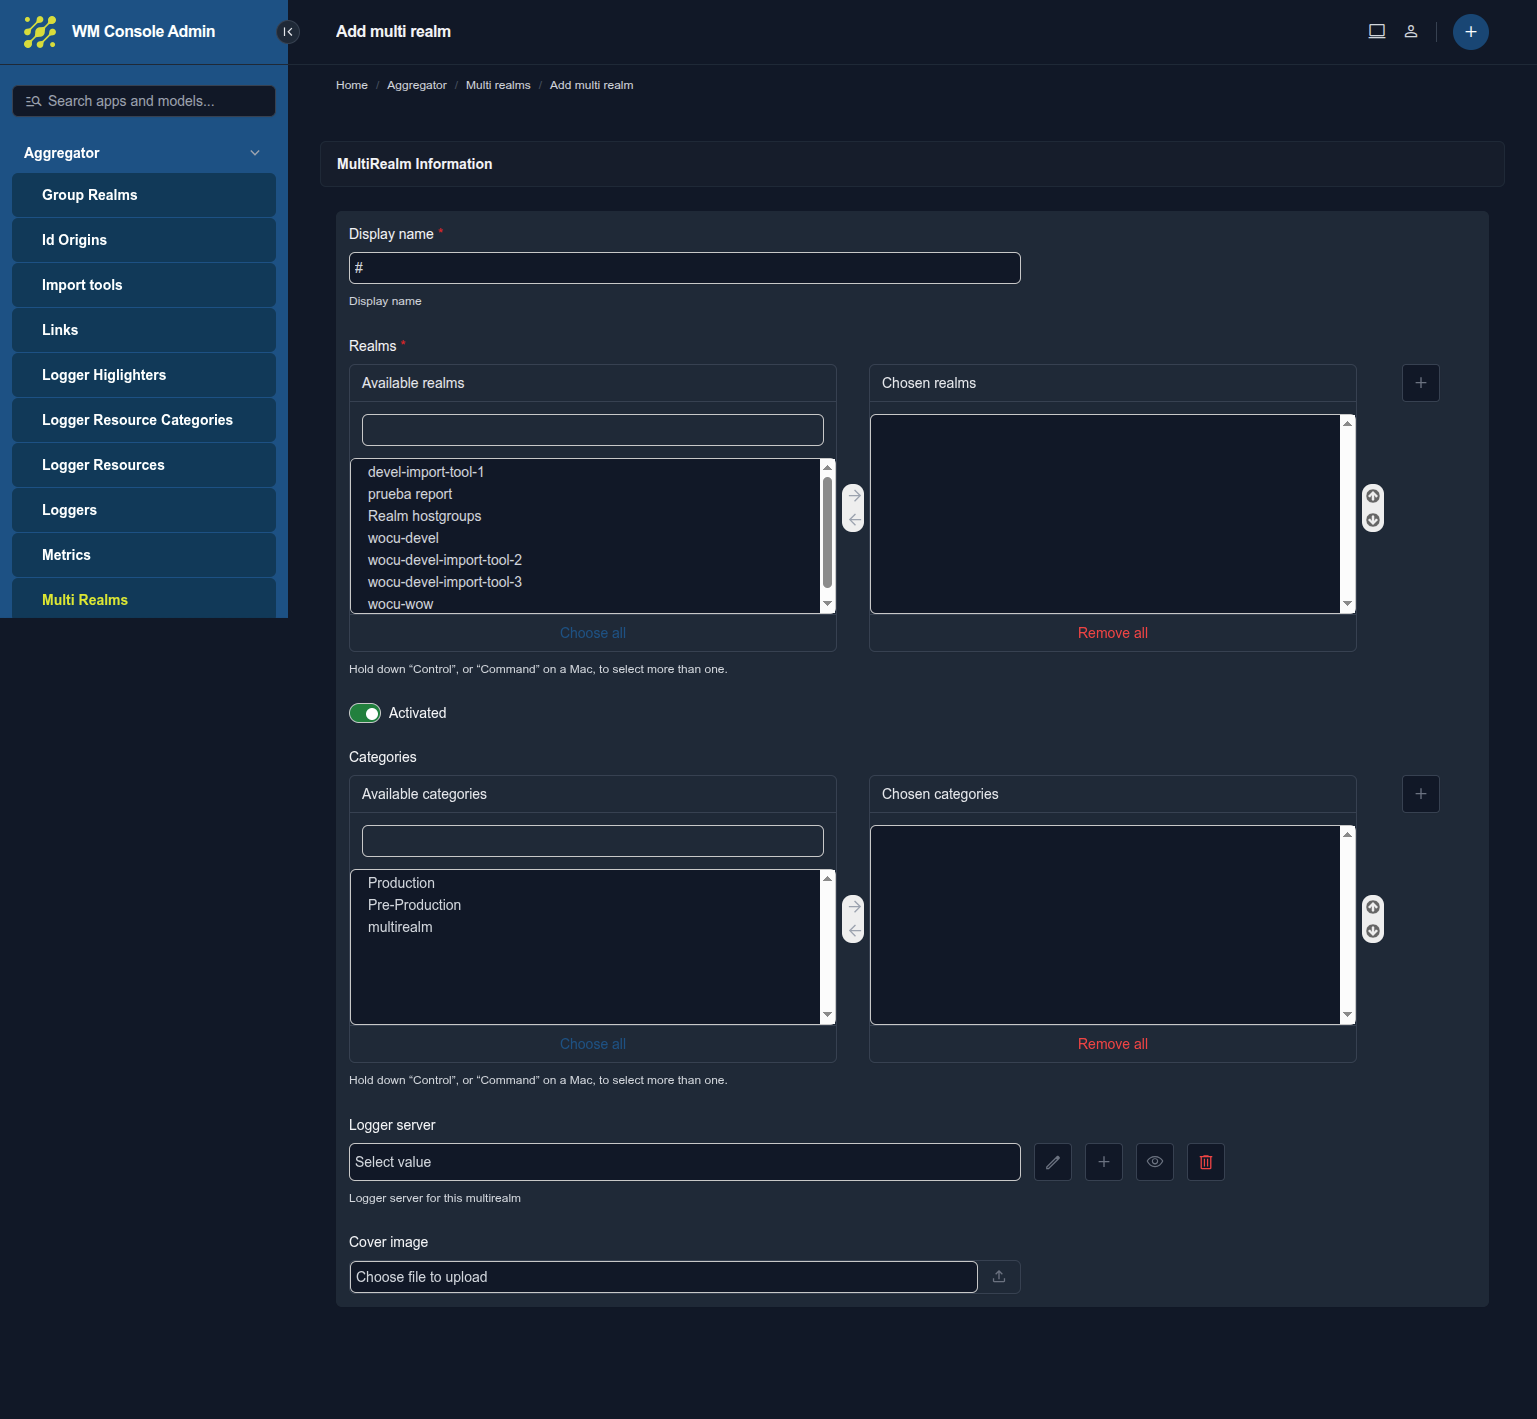Toggle the Activated switch off
The height and width of the screenshot is (1419, 1537).
(x=365, y=713)
